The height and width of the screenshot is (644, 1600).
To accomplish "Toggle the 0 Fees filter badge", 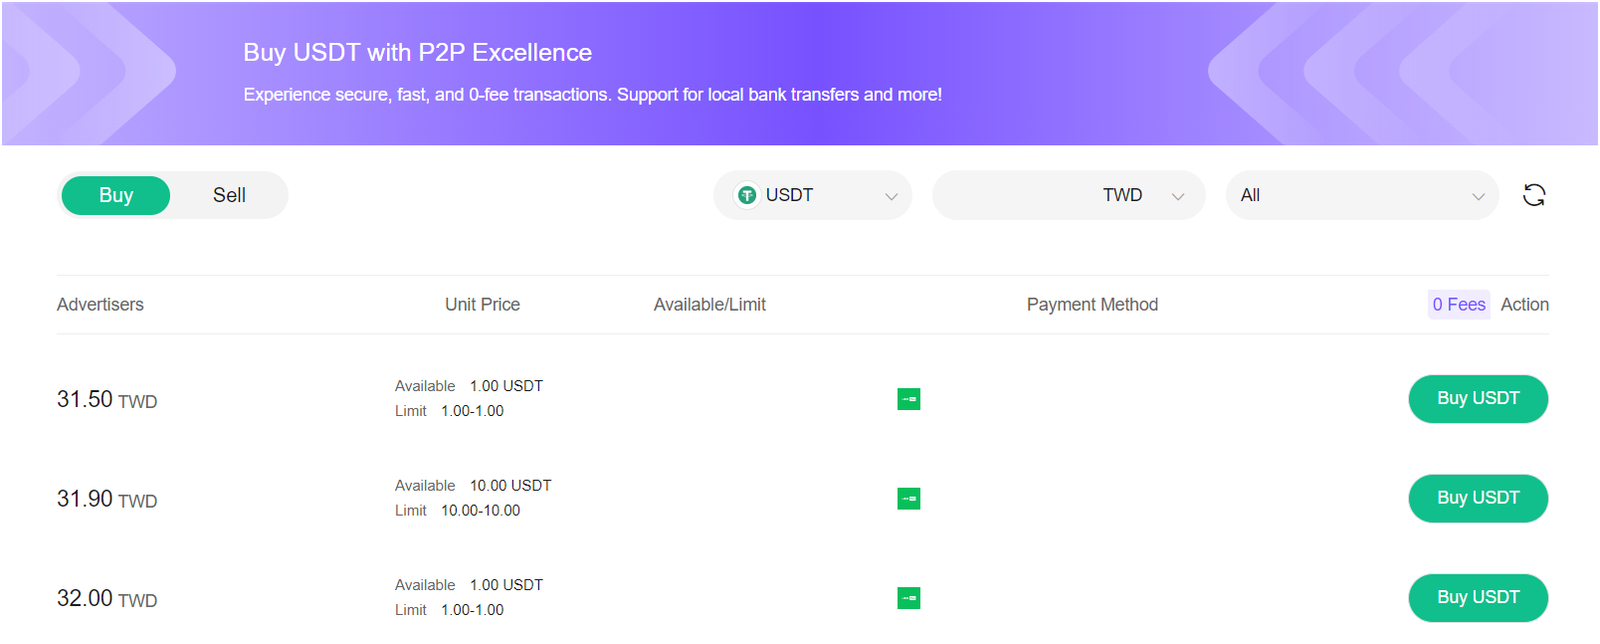I will coord(1458,304).
